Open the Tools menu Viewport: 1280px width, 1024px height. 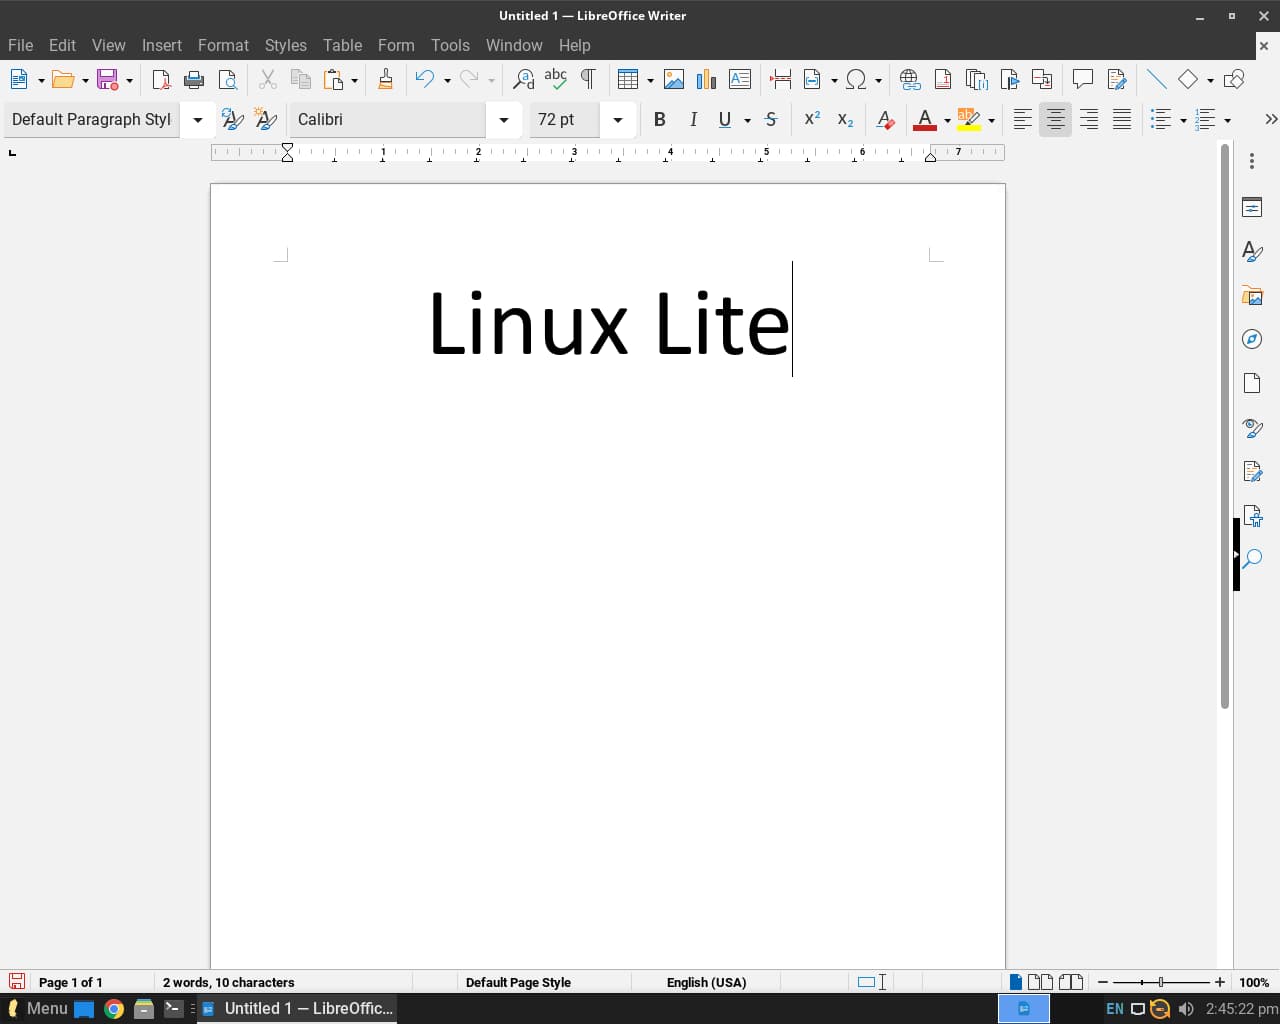(450, 45)
